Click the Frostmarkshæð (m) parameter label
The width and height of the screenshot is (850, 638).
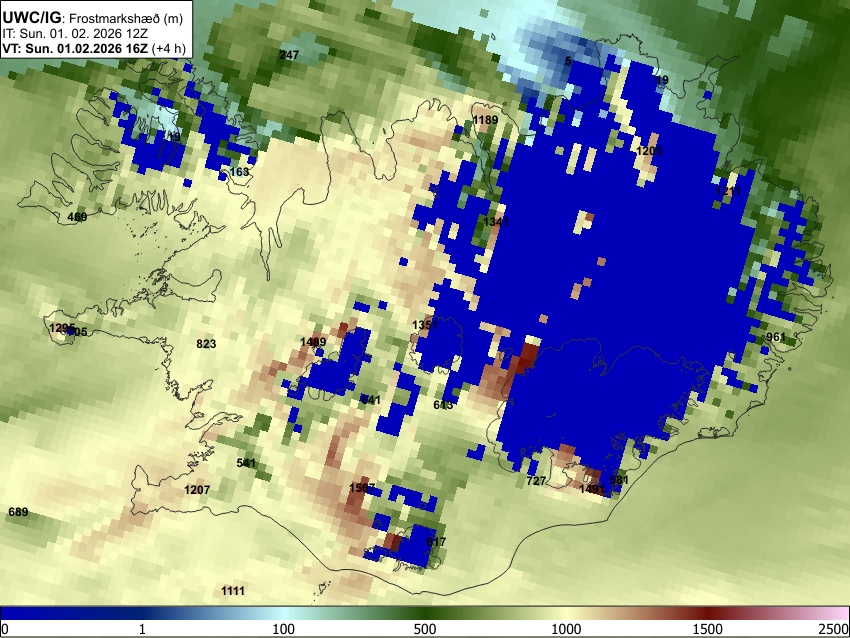(126, 18)
